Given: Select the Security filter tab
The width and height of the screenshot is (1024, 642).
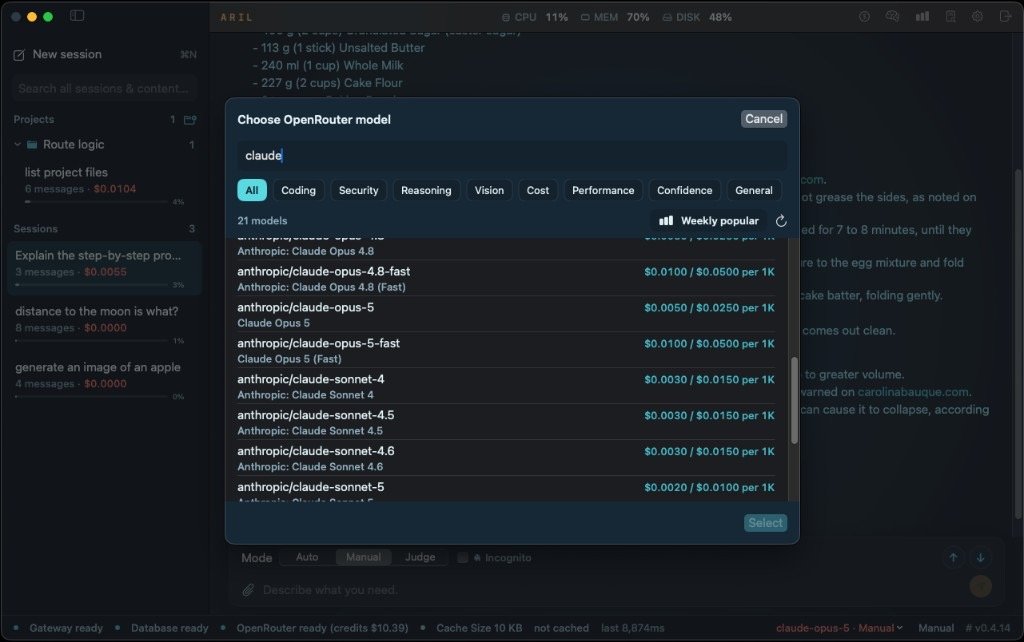Looking at the screenshot, I should tap(359, 190).
